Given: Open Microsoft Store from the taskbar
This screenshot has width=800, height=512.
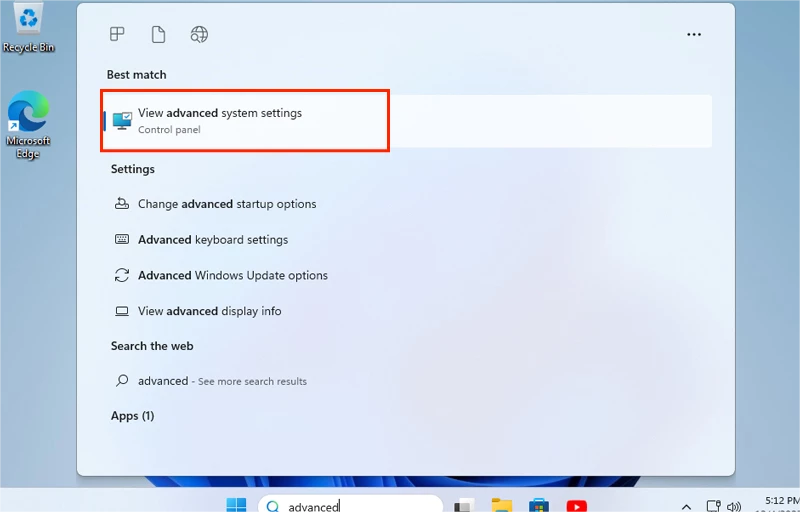Looking at the screenshot, I should (539, 505).
